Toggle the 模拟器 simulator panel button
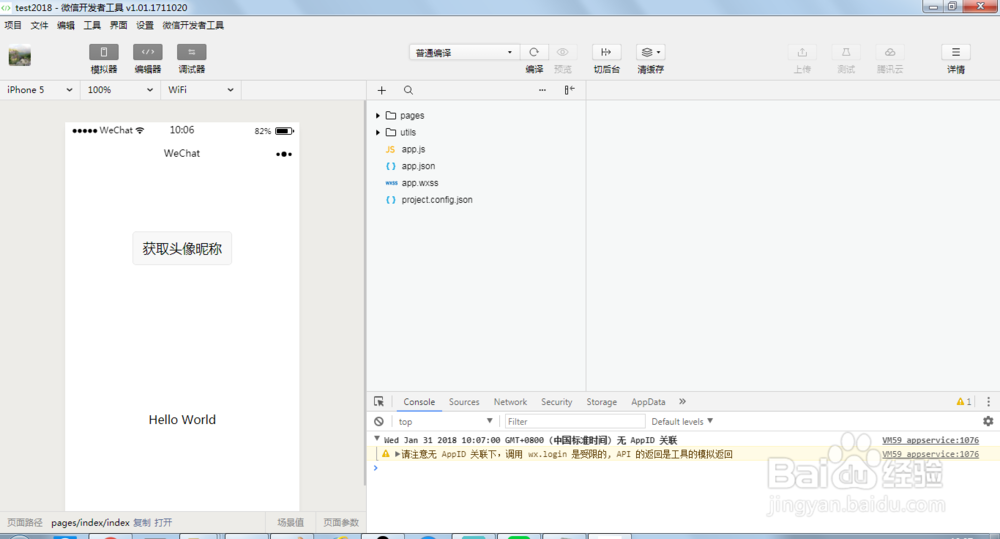 (104, 52)
